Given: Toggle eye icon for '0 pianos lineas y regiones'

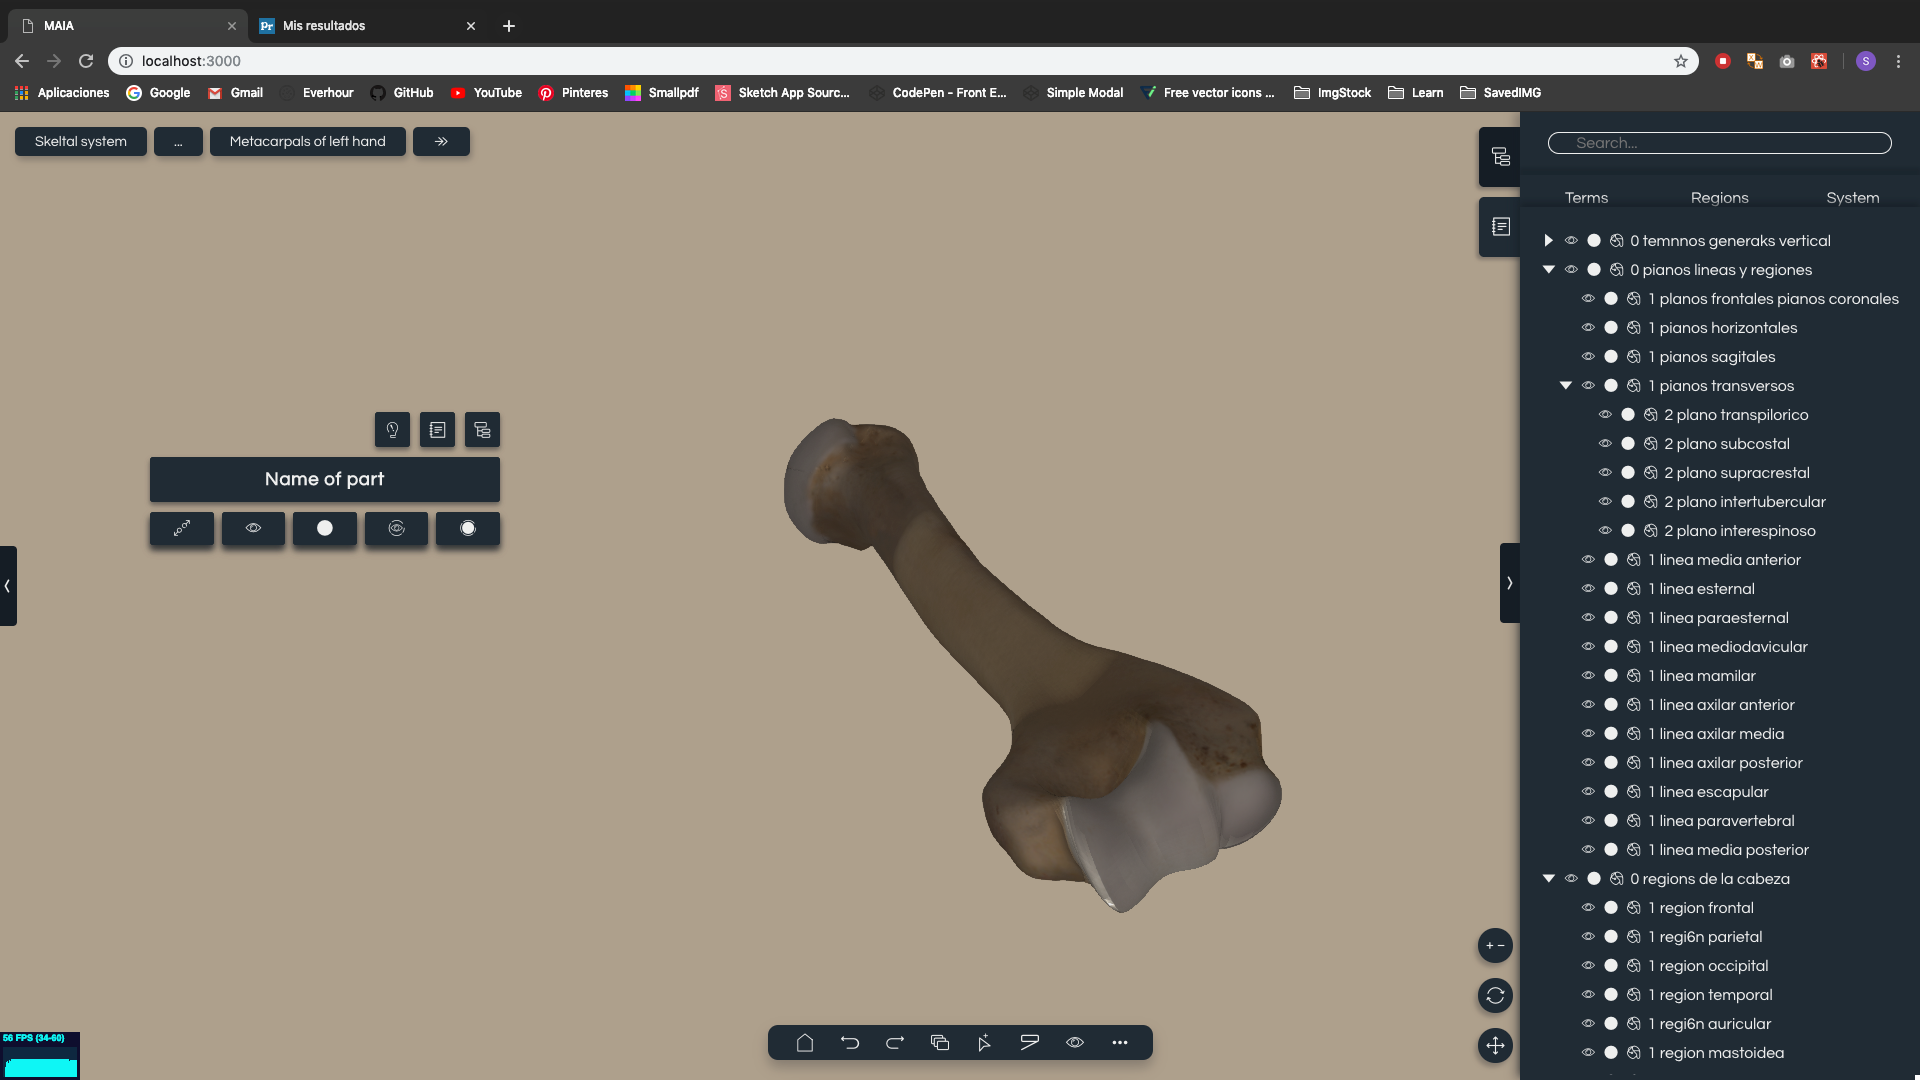Looking at the screenshot, I should click(1571, 269).
